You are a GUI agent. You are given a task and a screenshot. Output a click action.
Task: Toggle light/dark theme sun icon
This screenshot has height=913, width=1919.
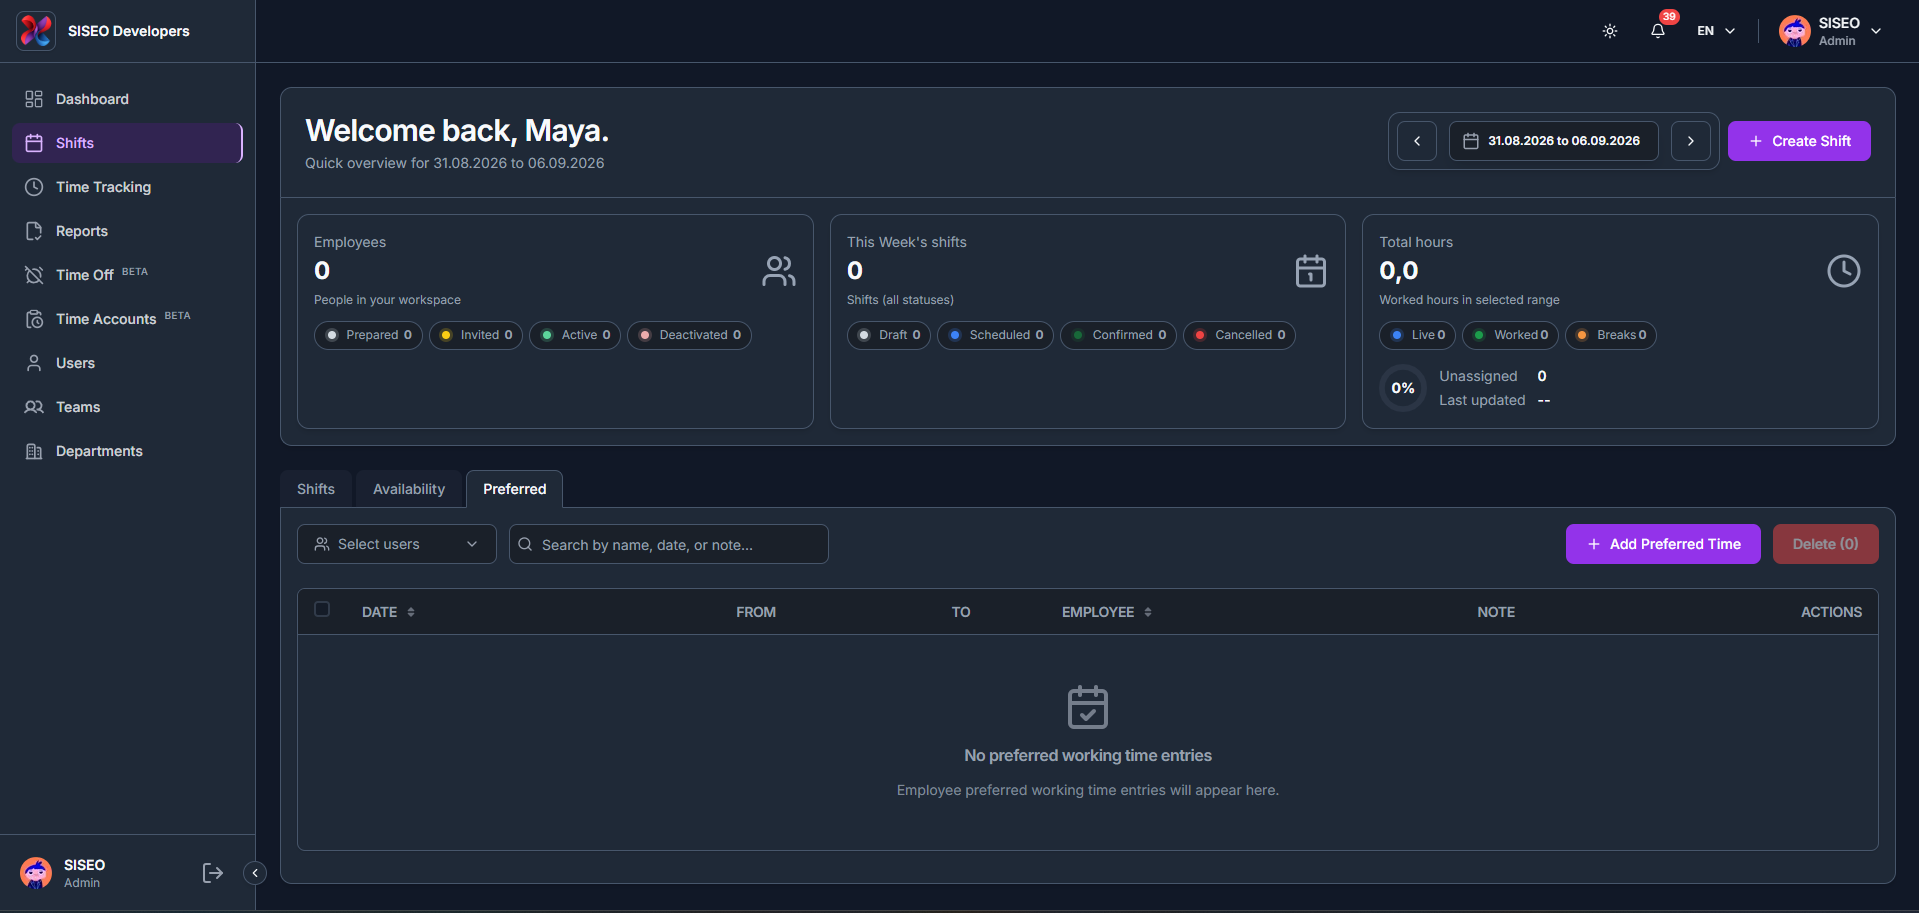coord(1610,31)
